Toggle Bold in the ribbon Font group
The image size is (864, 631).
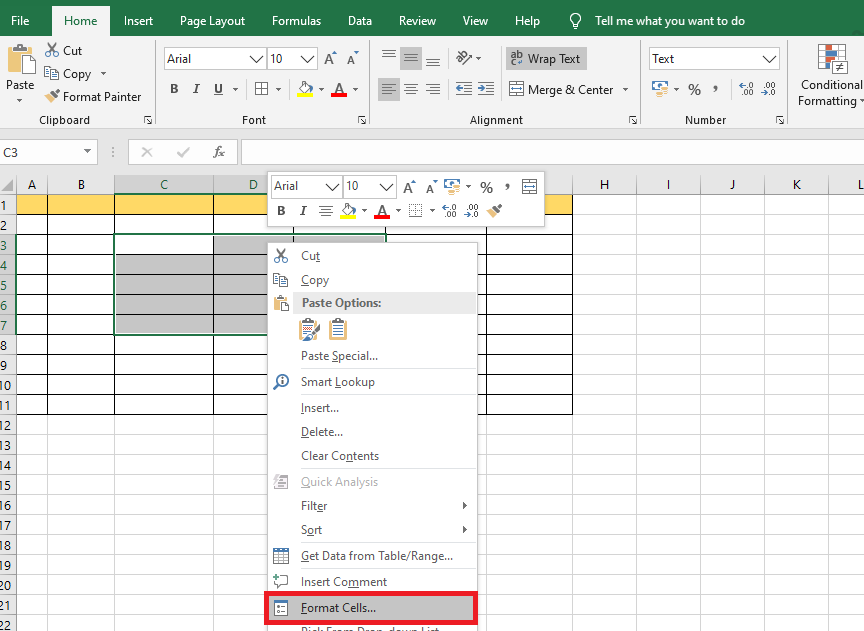pos(173,89)
